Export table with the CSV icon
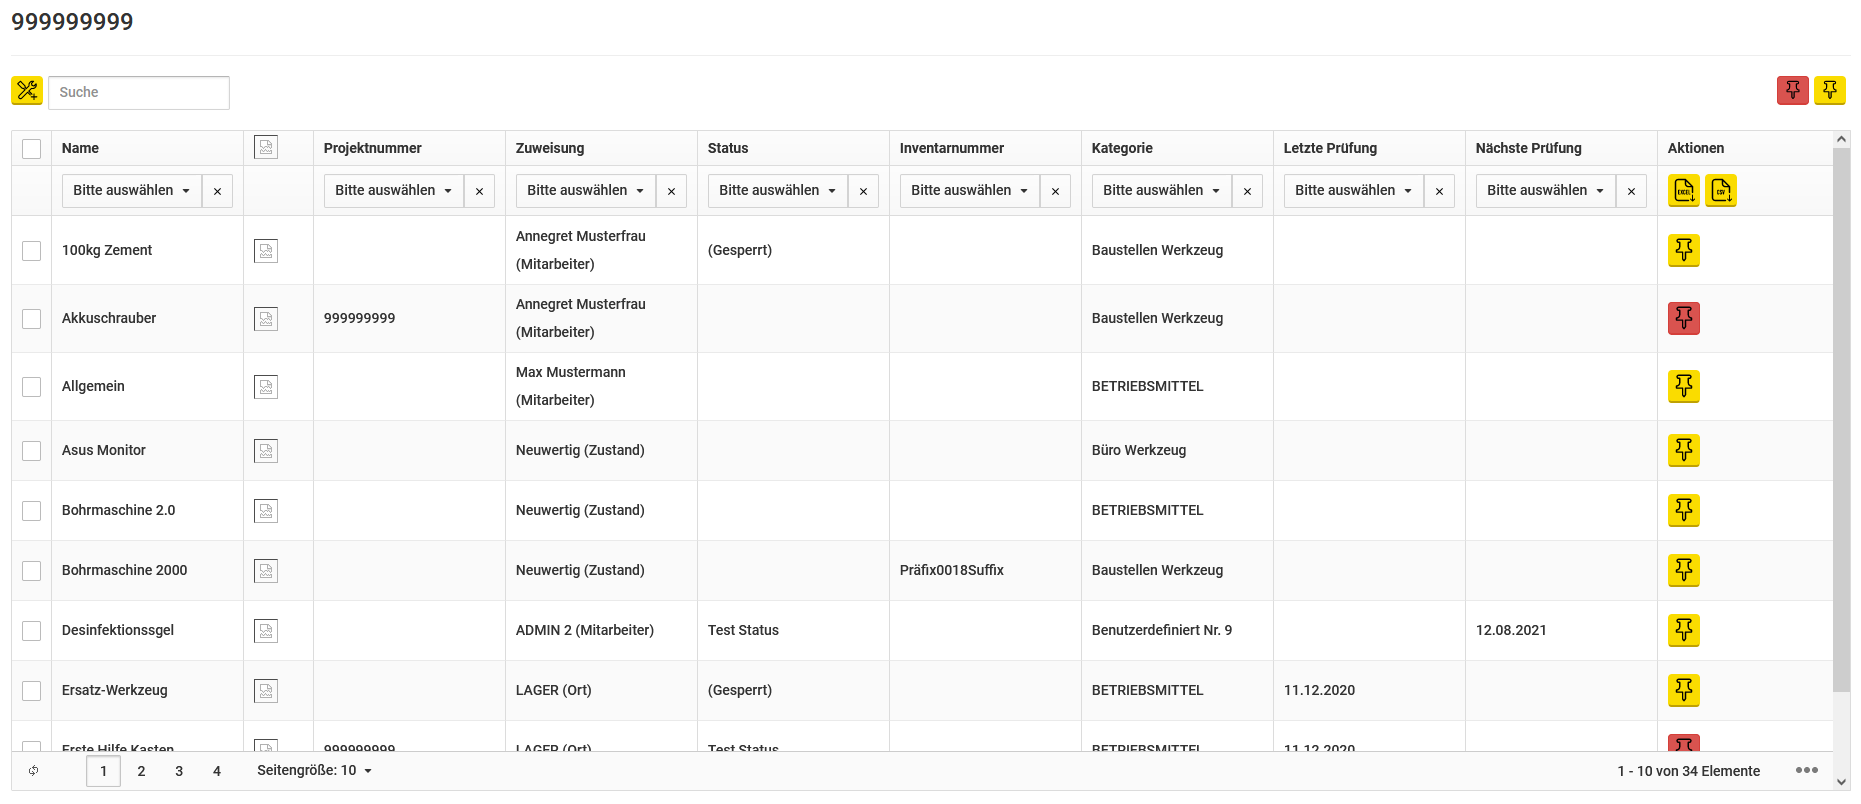Screen dimensions: 1861x804 click(x=1721, y=190)
